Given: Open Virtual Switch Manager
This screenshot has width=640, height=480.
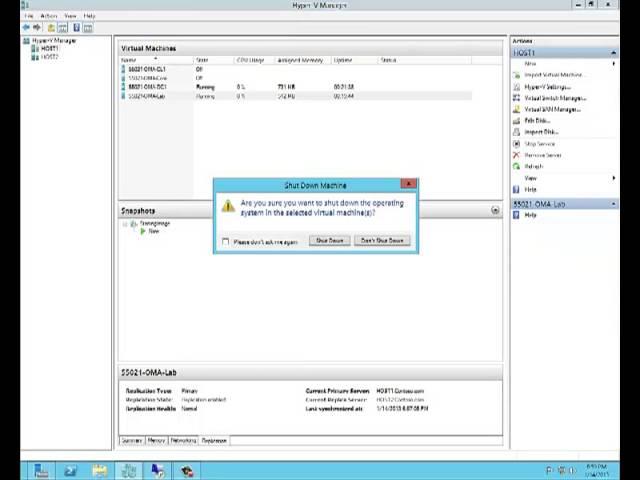Looking at the screenshot, I should (x=554, y=98).
